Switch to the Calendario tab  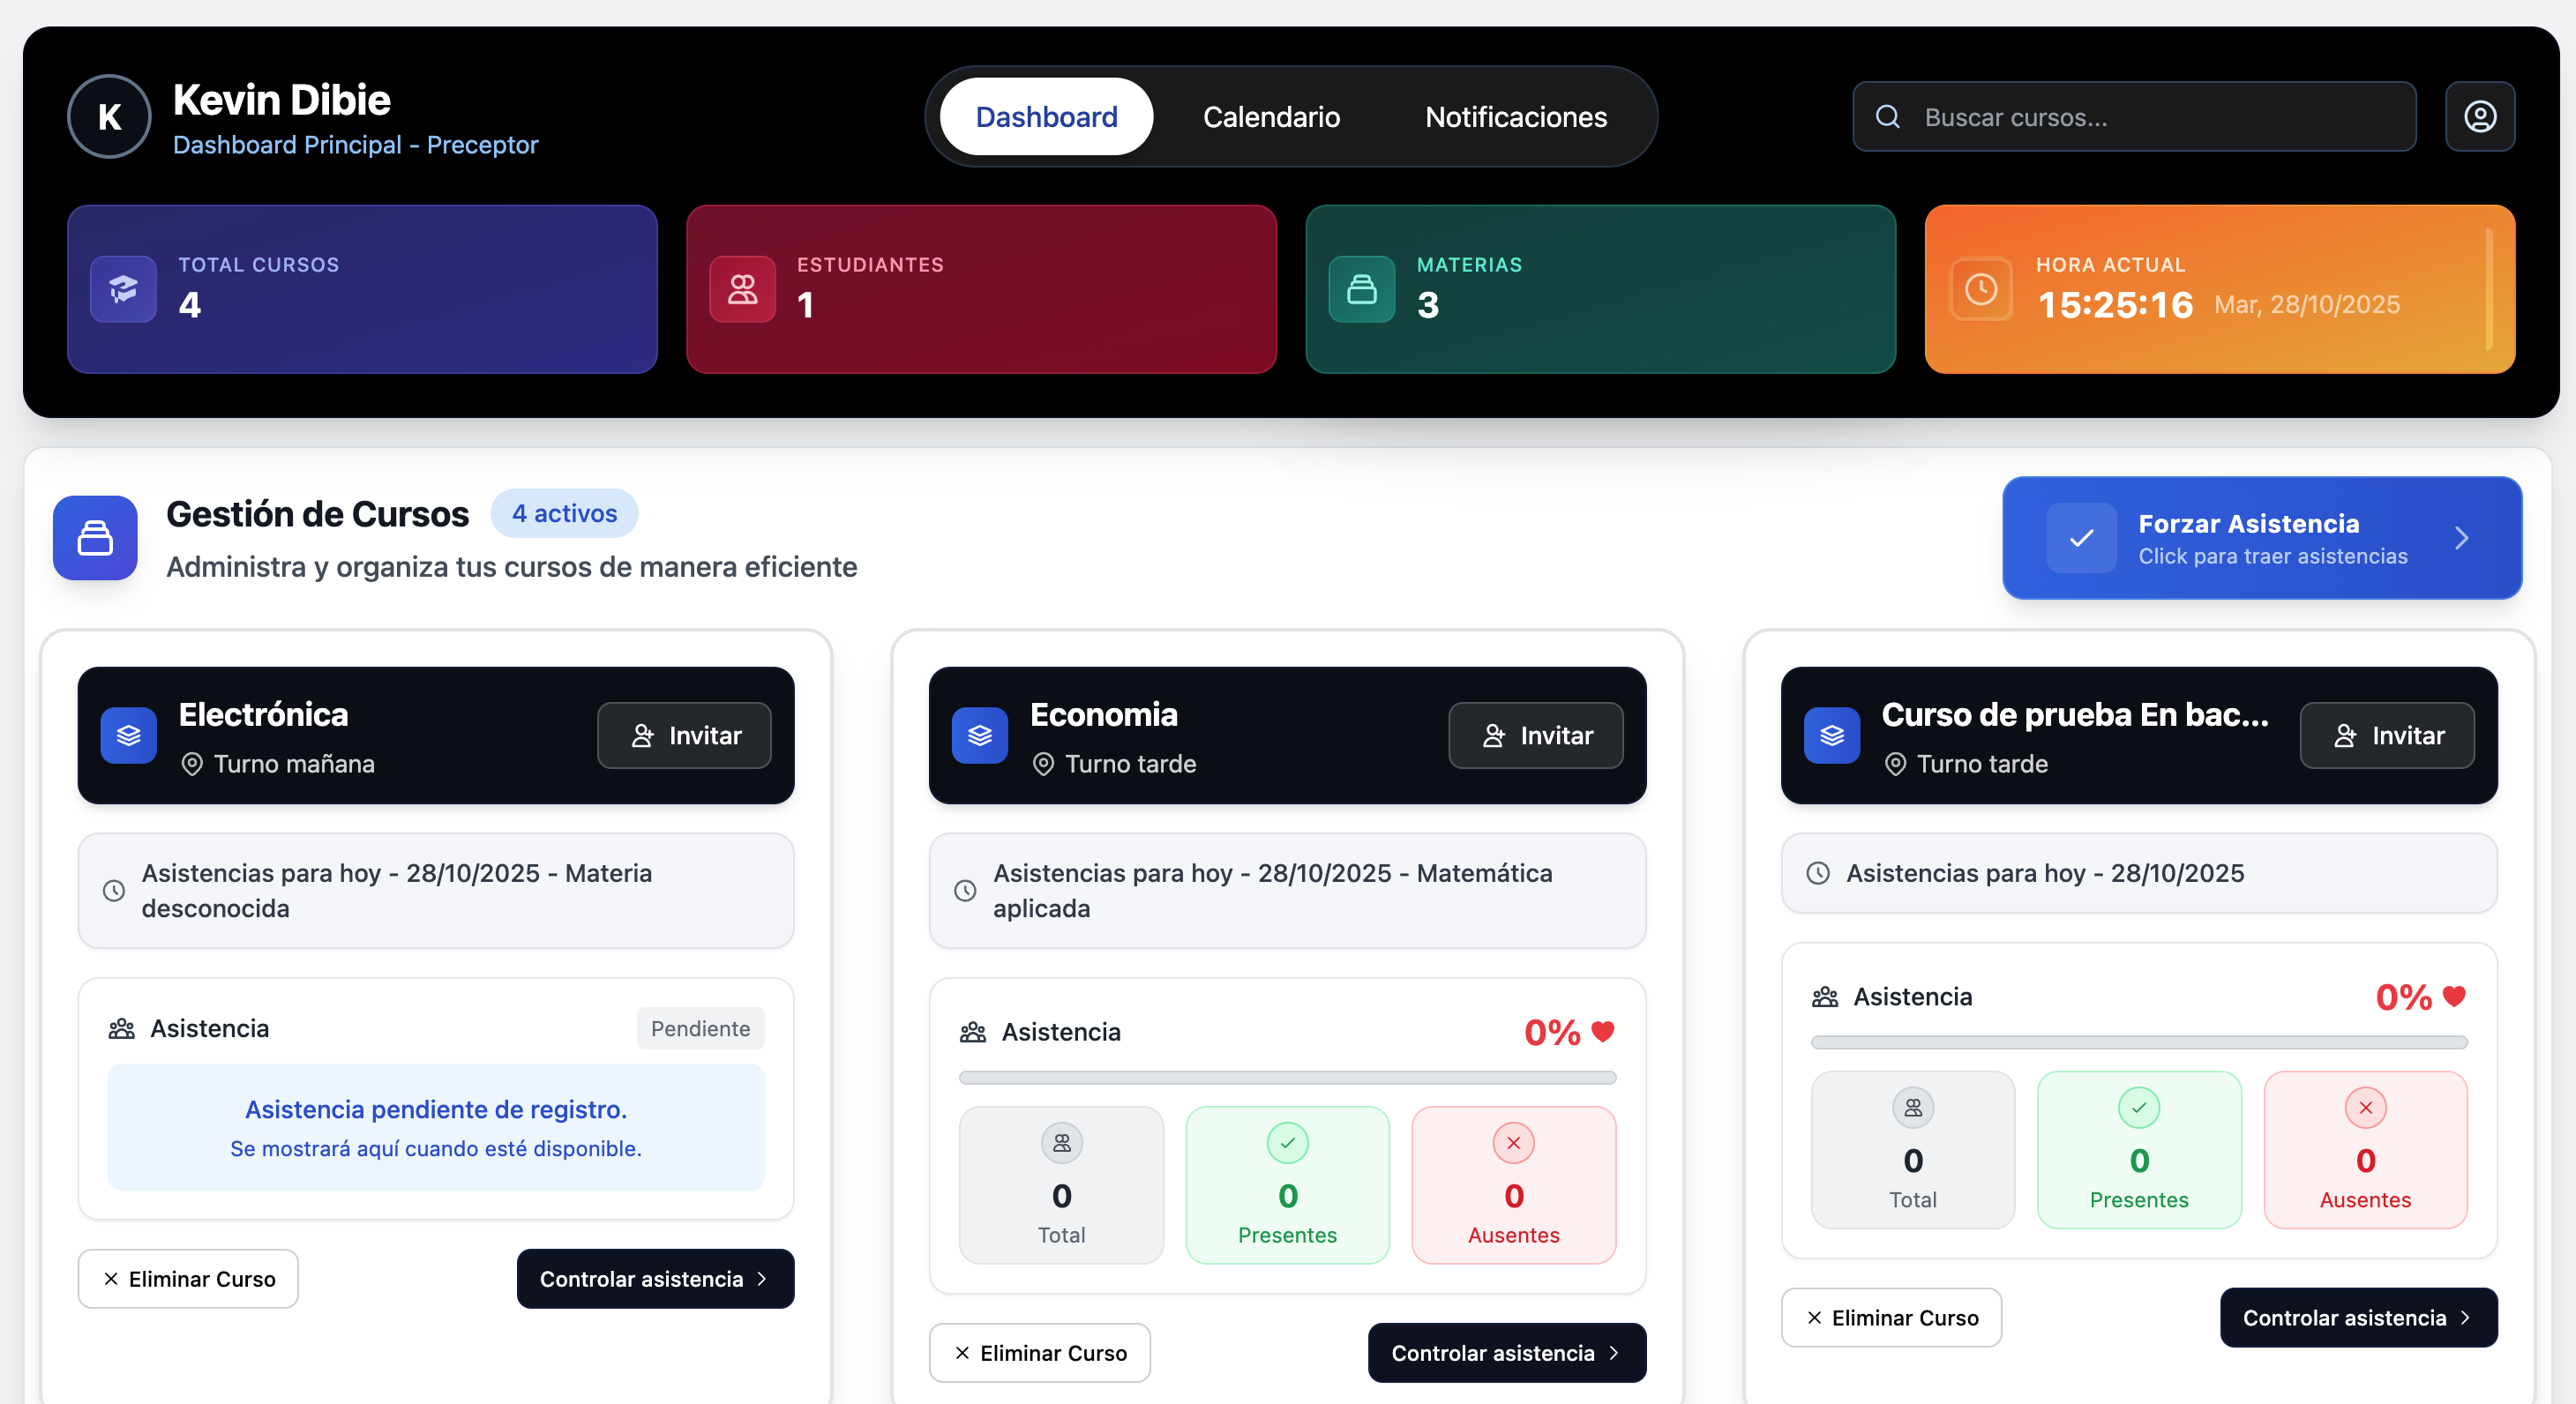[1272, 116]
